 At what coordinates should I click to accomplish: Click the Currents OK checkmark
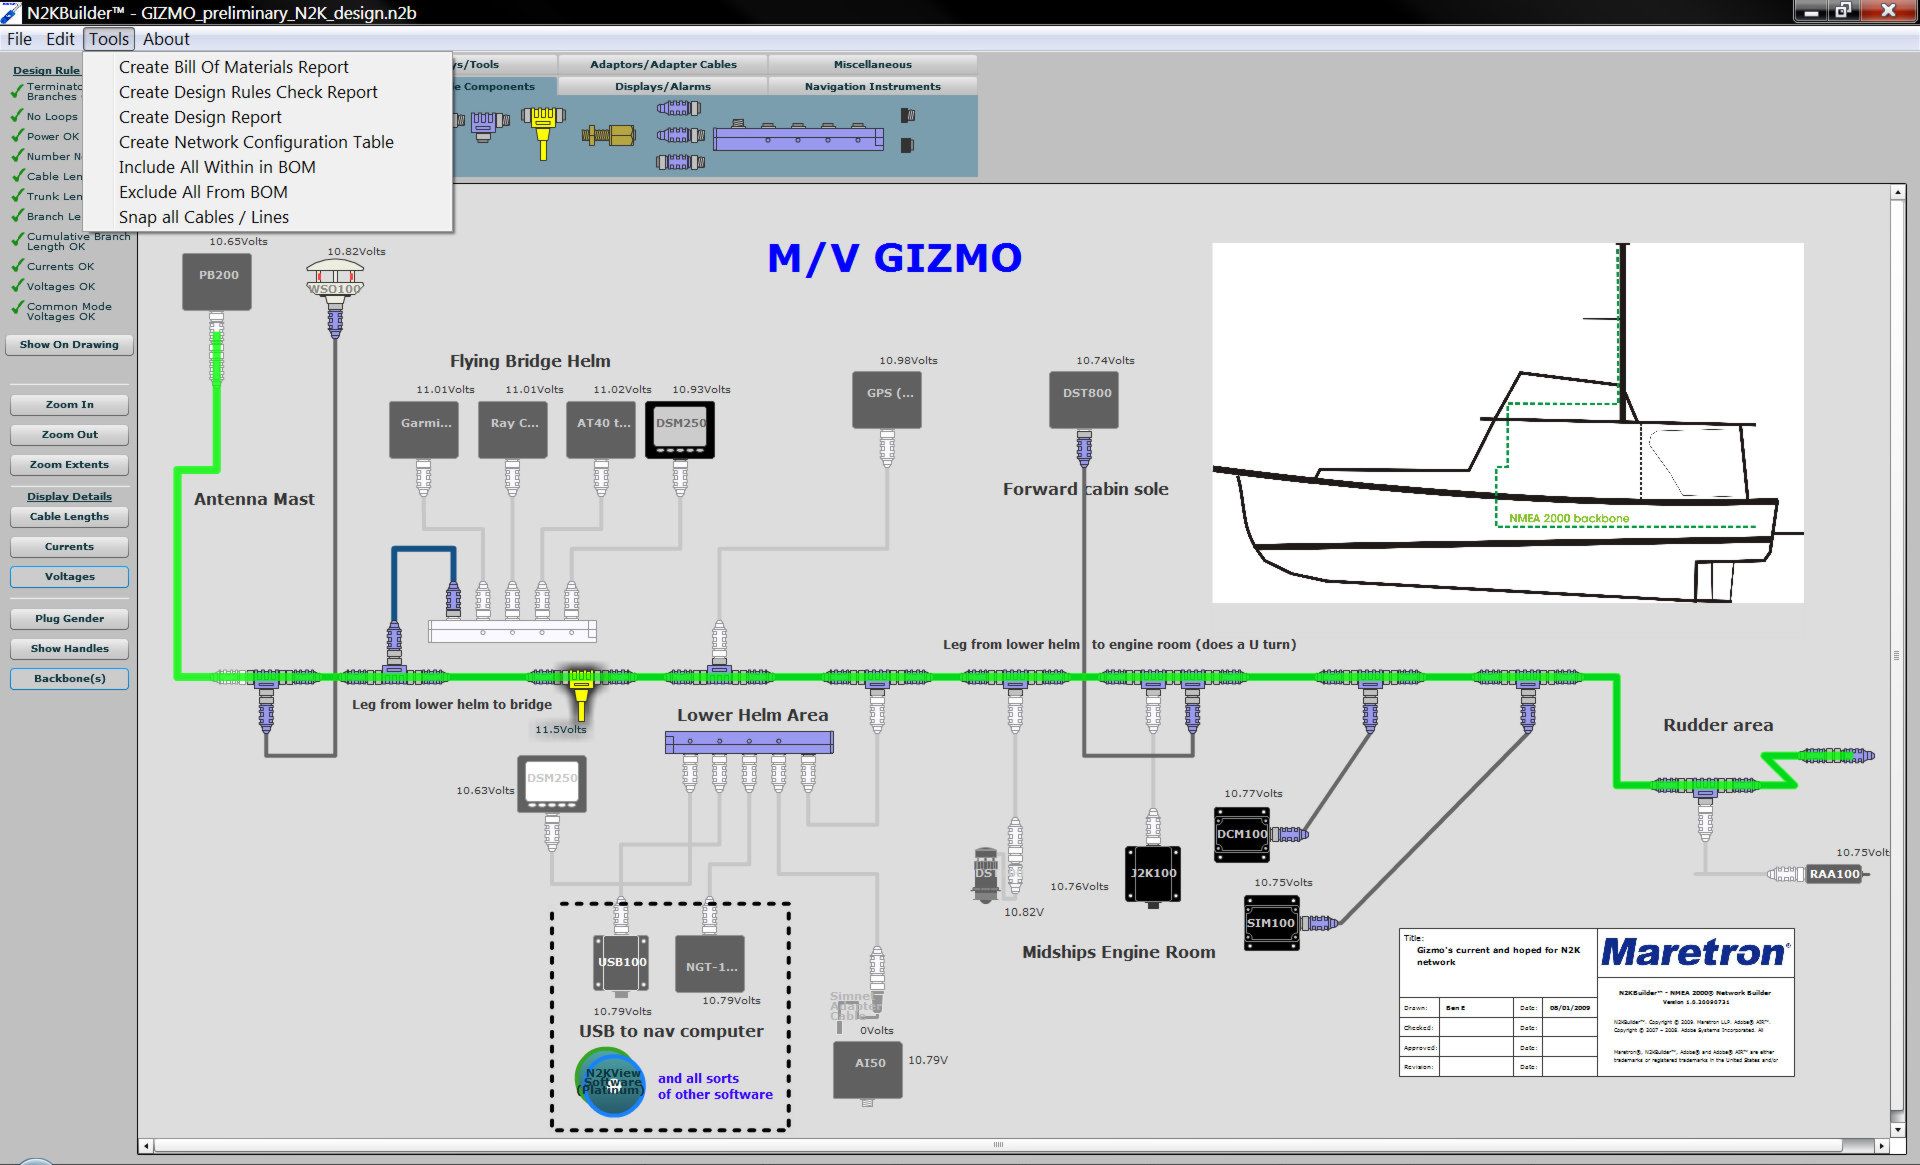17,266
